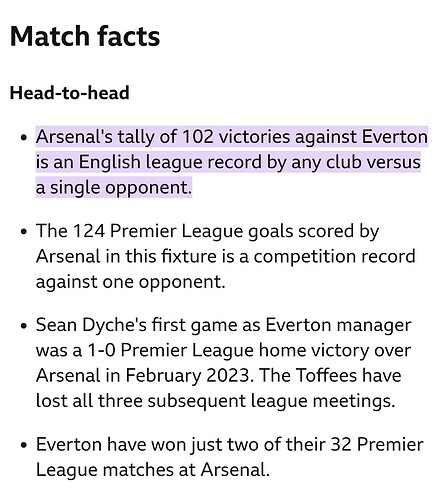The width and height of the screenshot is (440, 500).
Task: Click the number 124 in second fact
Action: tap(89, 231)
